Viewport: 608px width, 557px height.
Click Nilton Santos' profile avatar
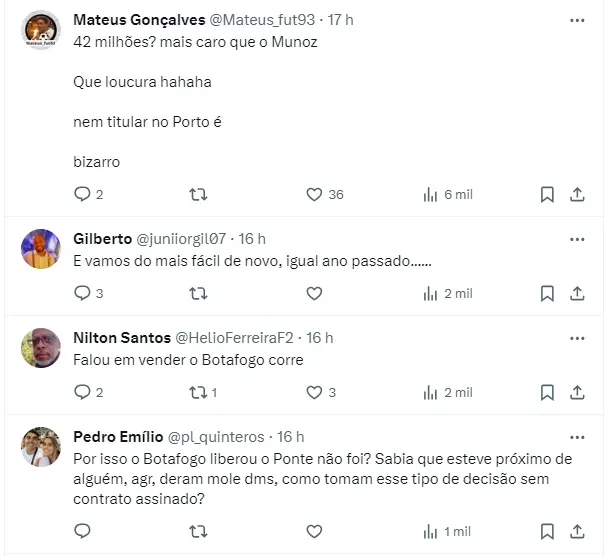pyautogui.click(x=41, y=347)
